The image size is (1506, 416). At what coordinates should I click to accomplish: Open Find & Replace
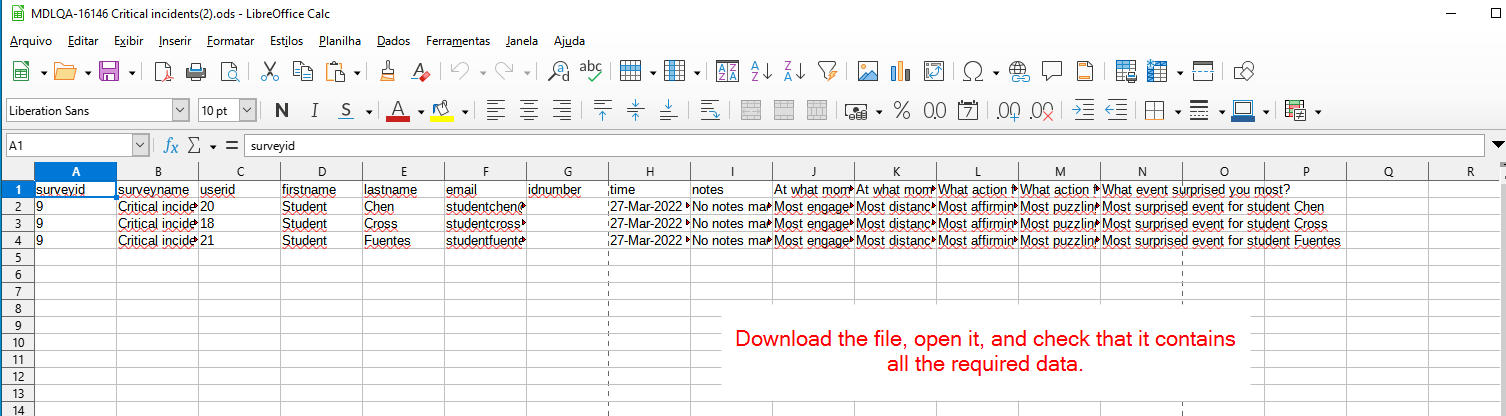pyautogui.click(x=560, y=71)
